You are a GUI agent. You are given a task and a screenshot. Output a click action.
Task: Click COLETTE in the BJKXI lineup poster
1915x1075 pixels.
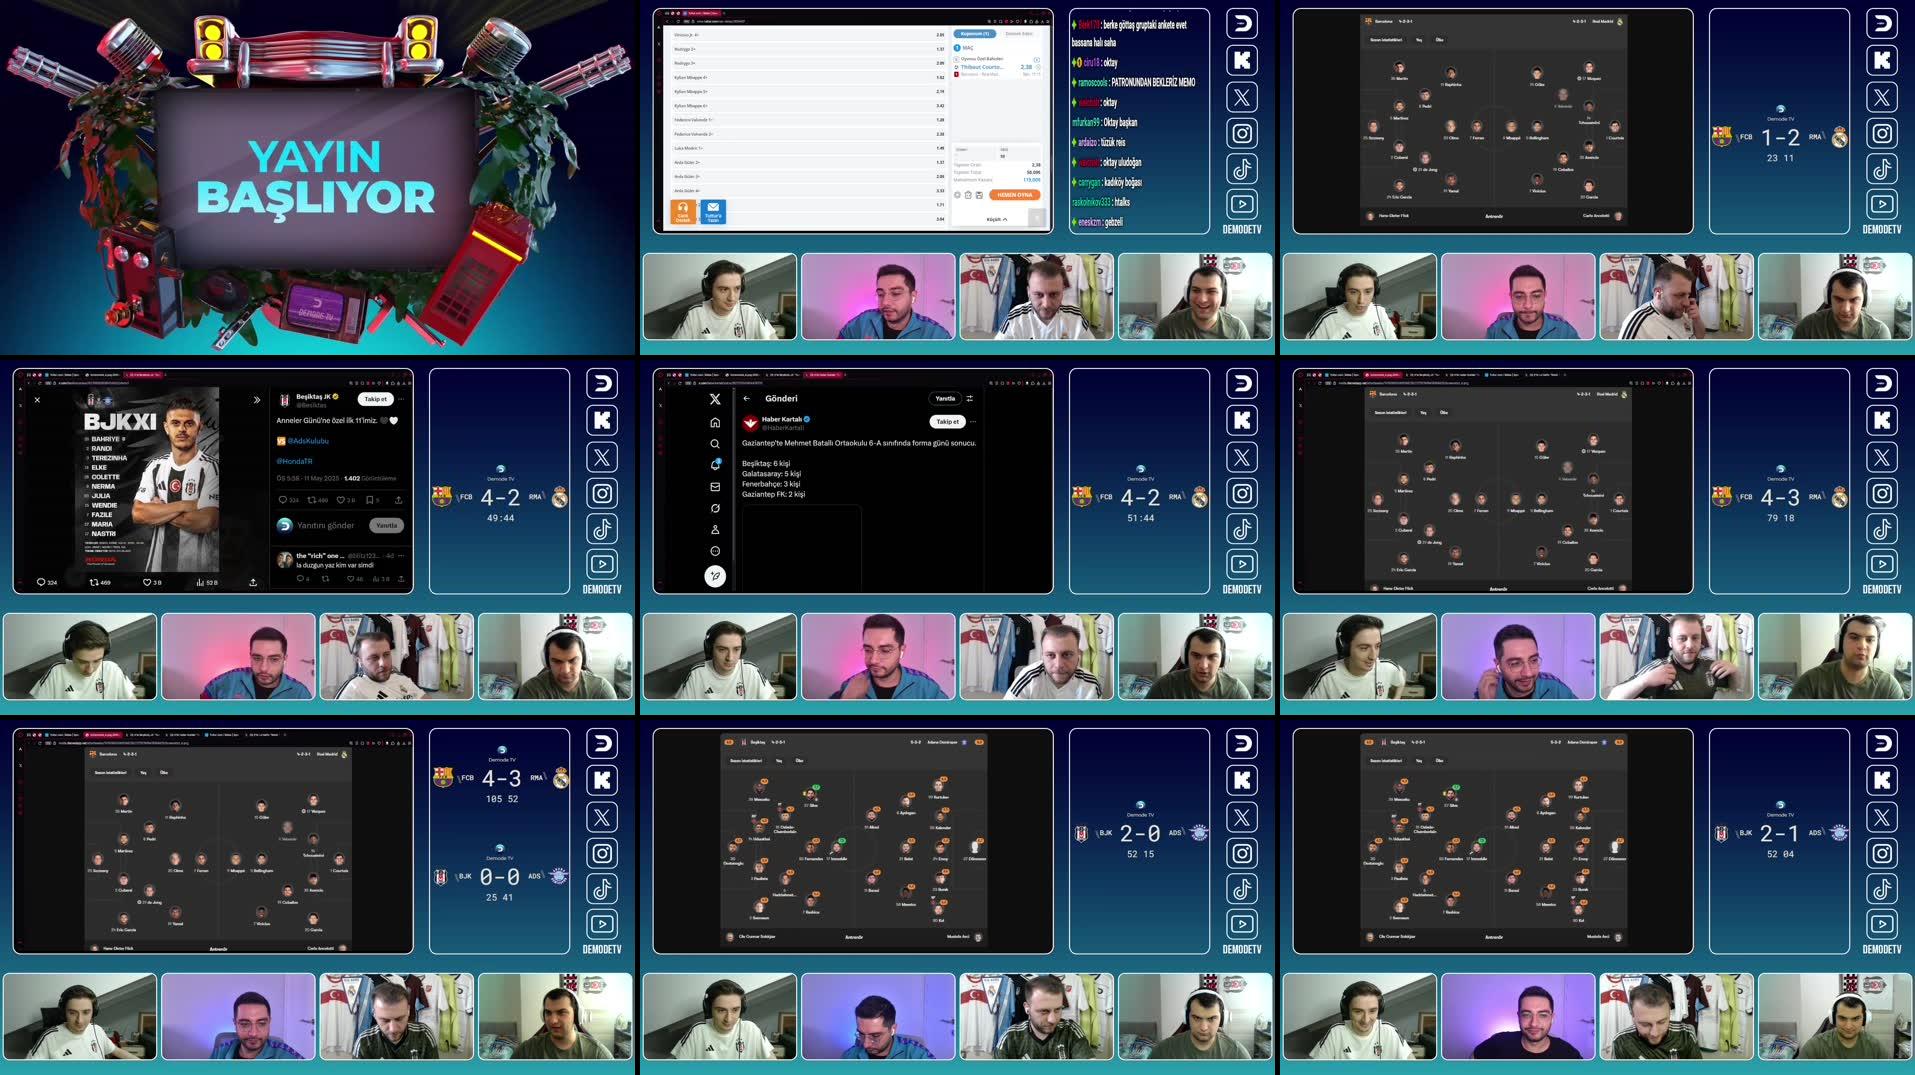tap(105, 477)
